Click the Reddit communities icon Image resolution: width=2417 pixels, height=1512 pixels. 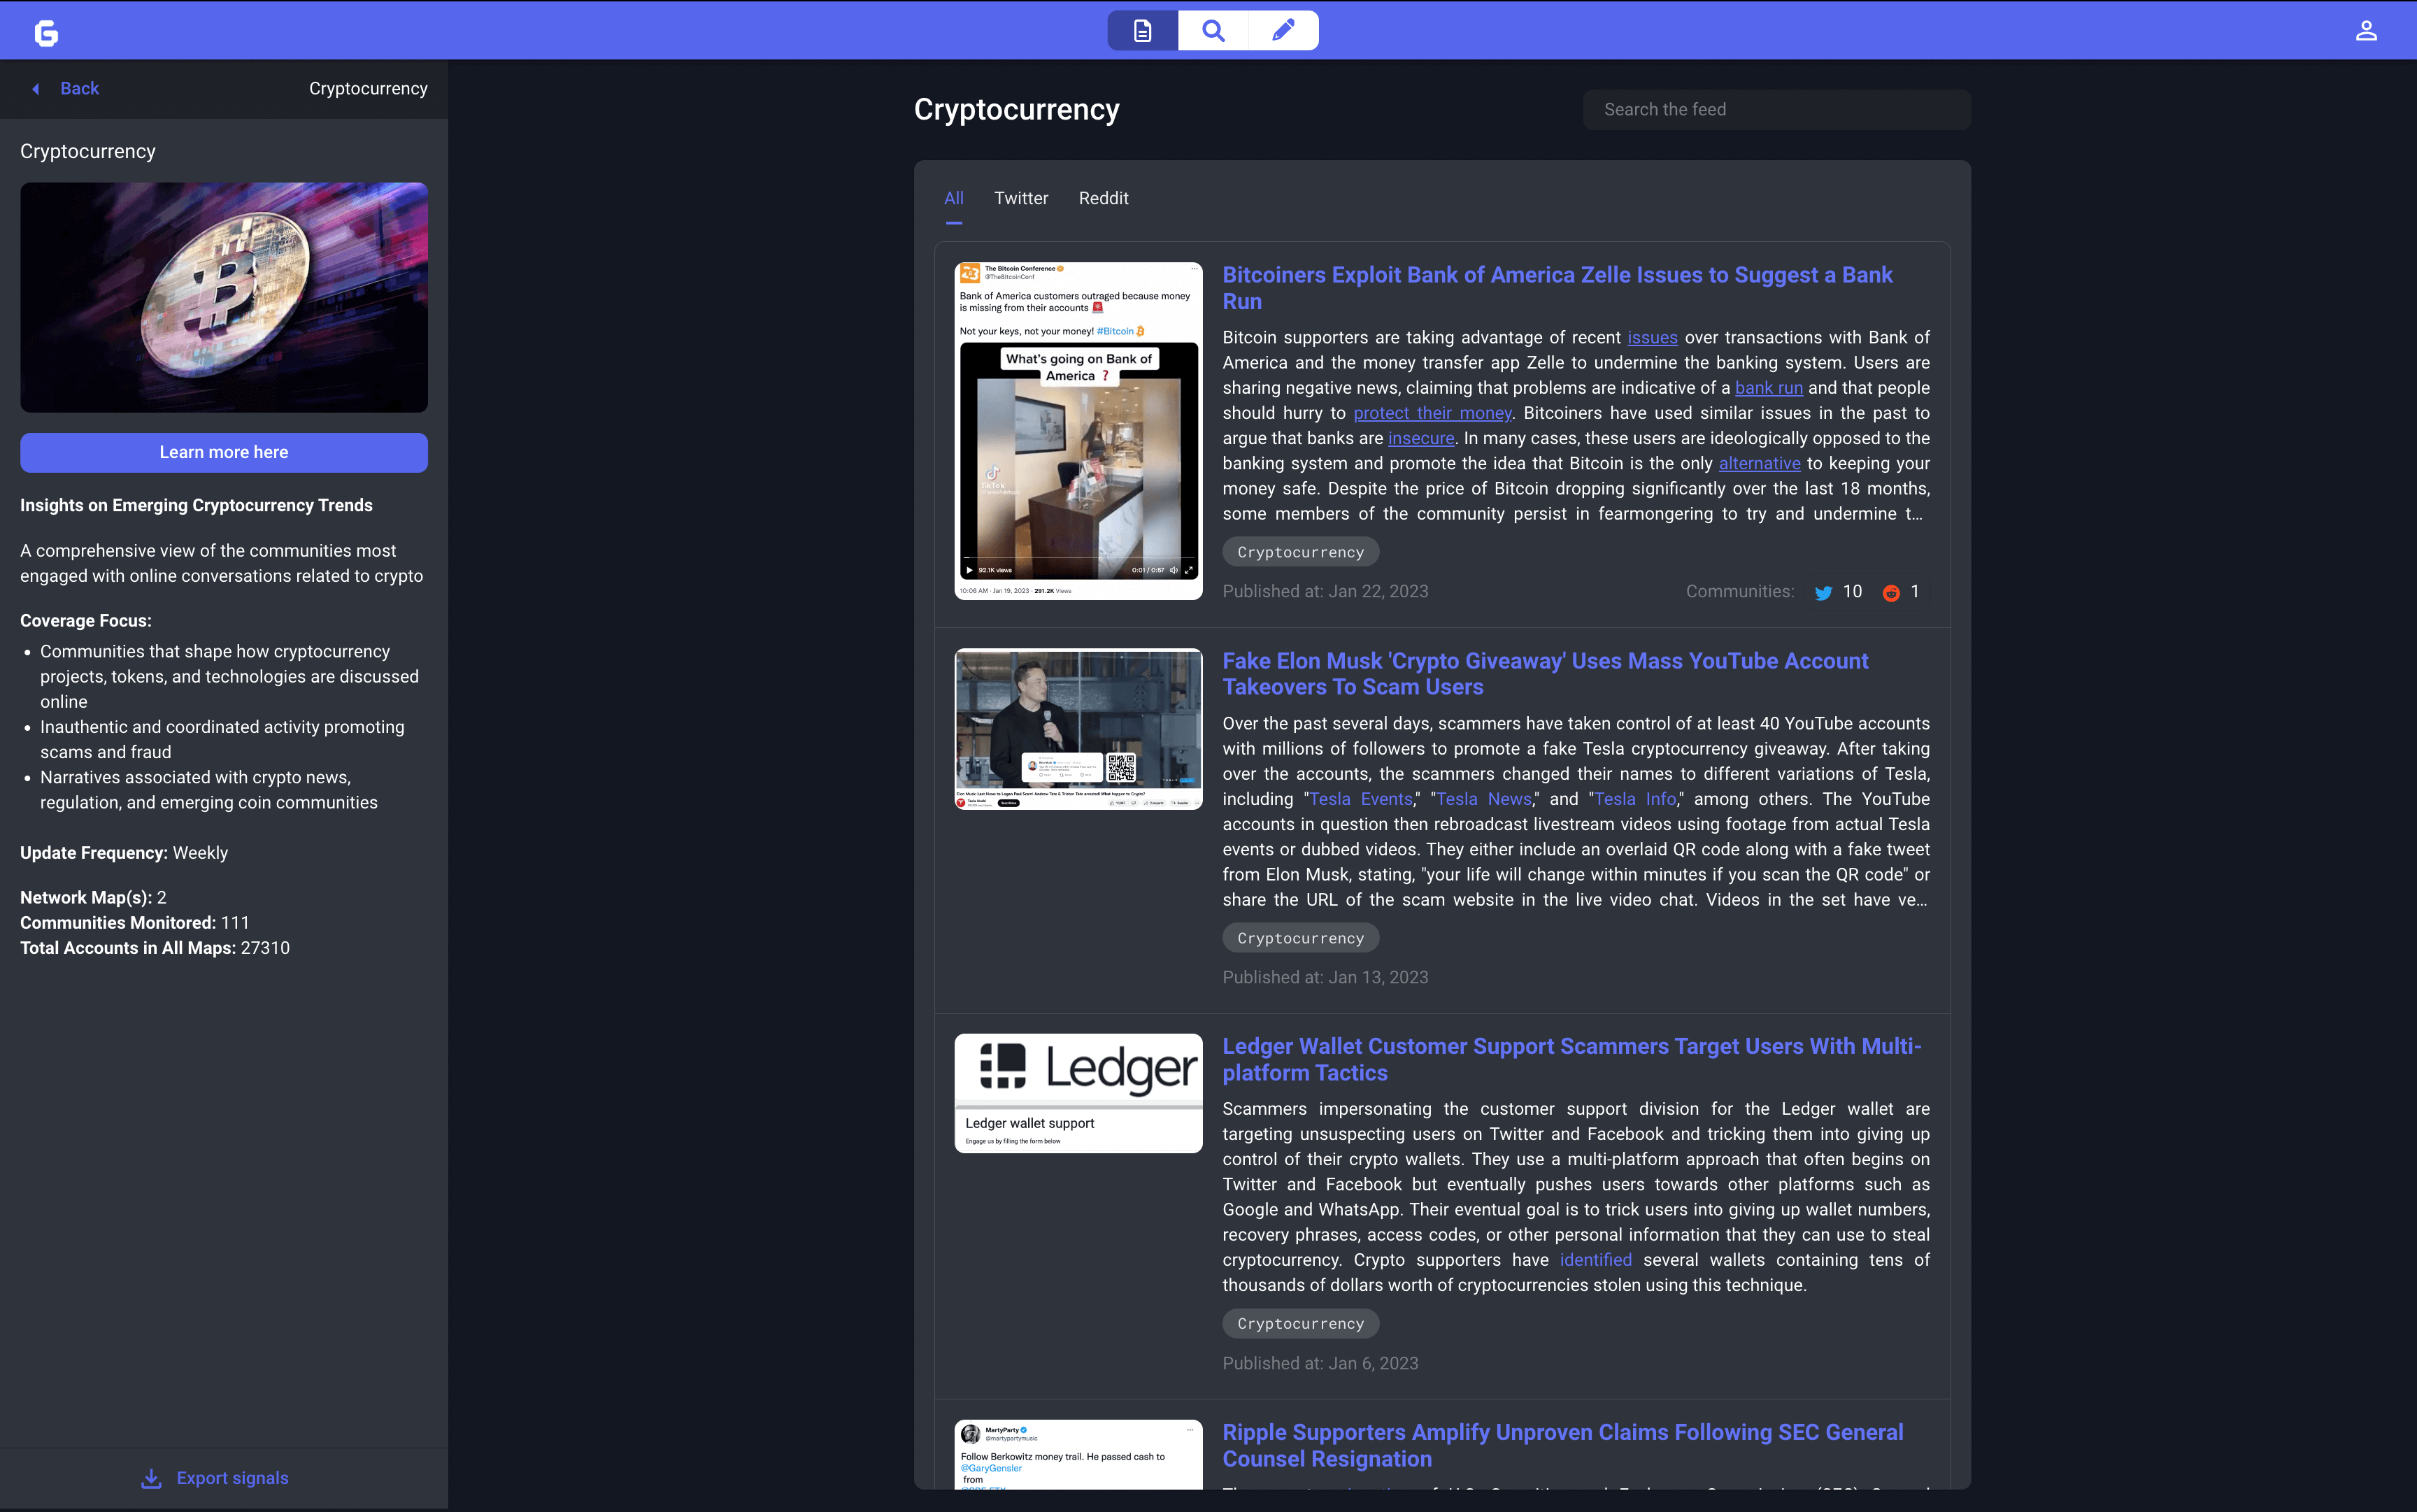coord(1891,593)
